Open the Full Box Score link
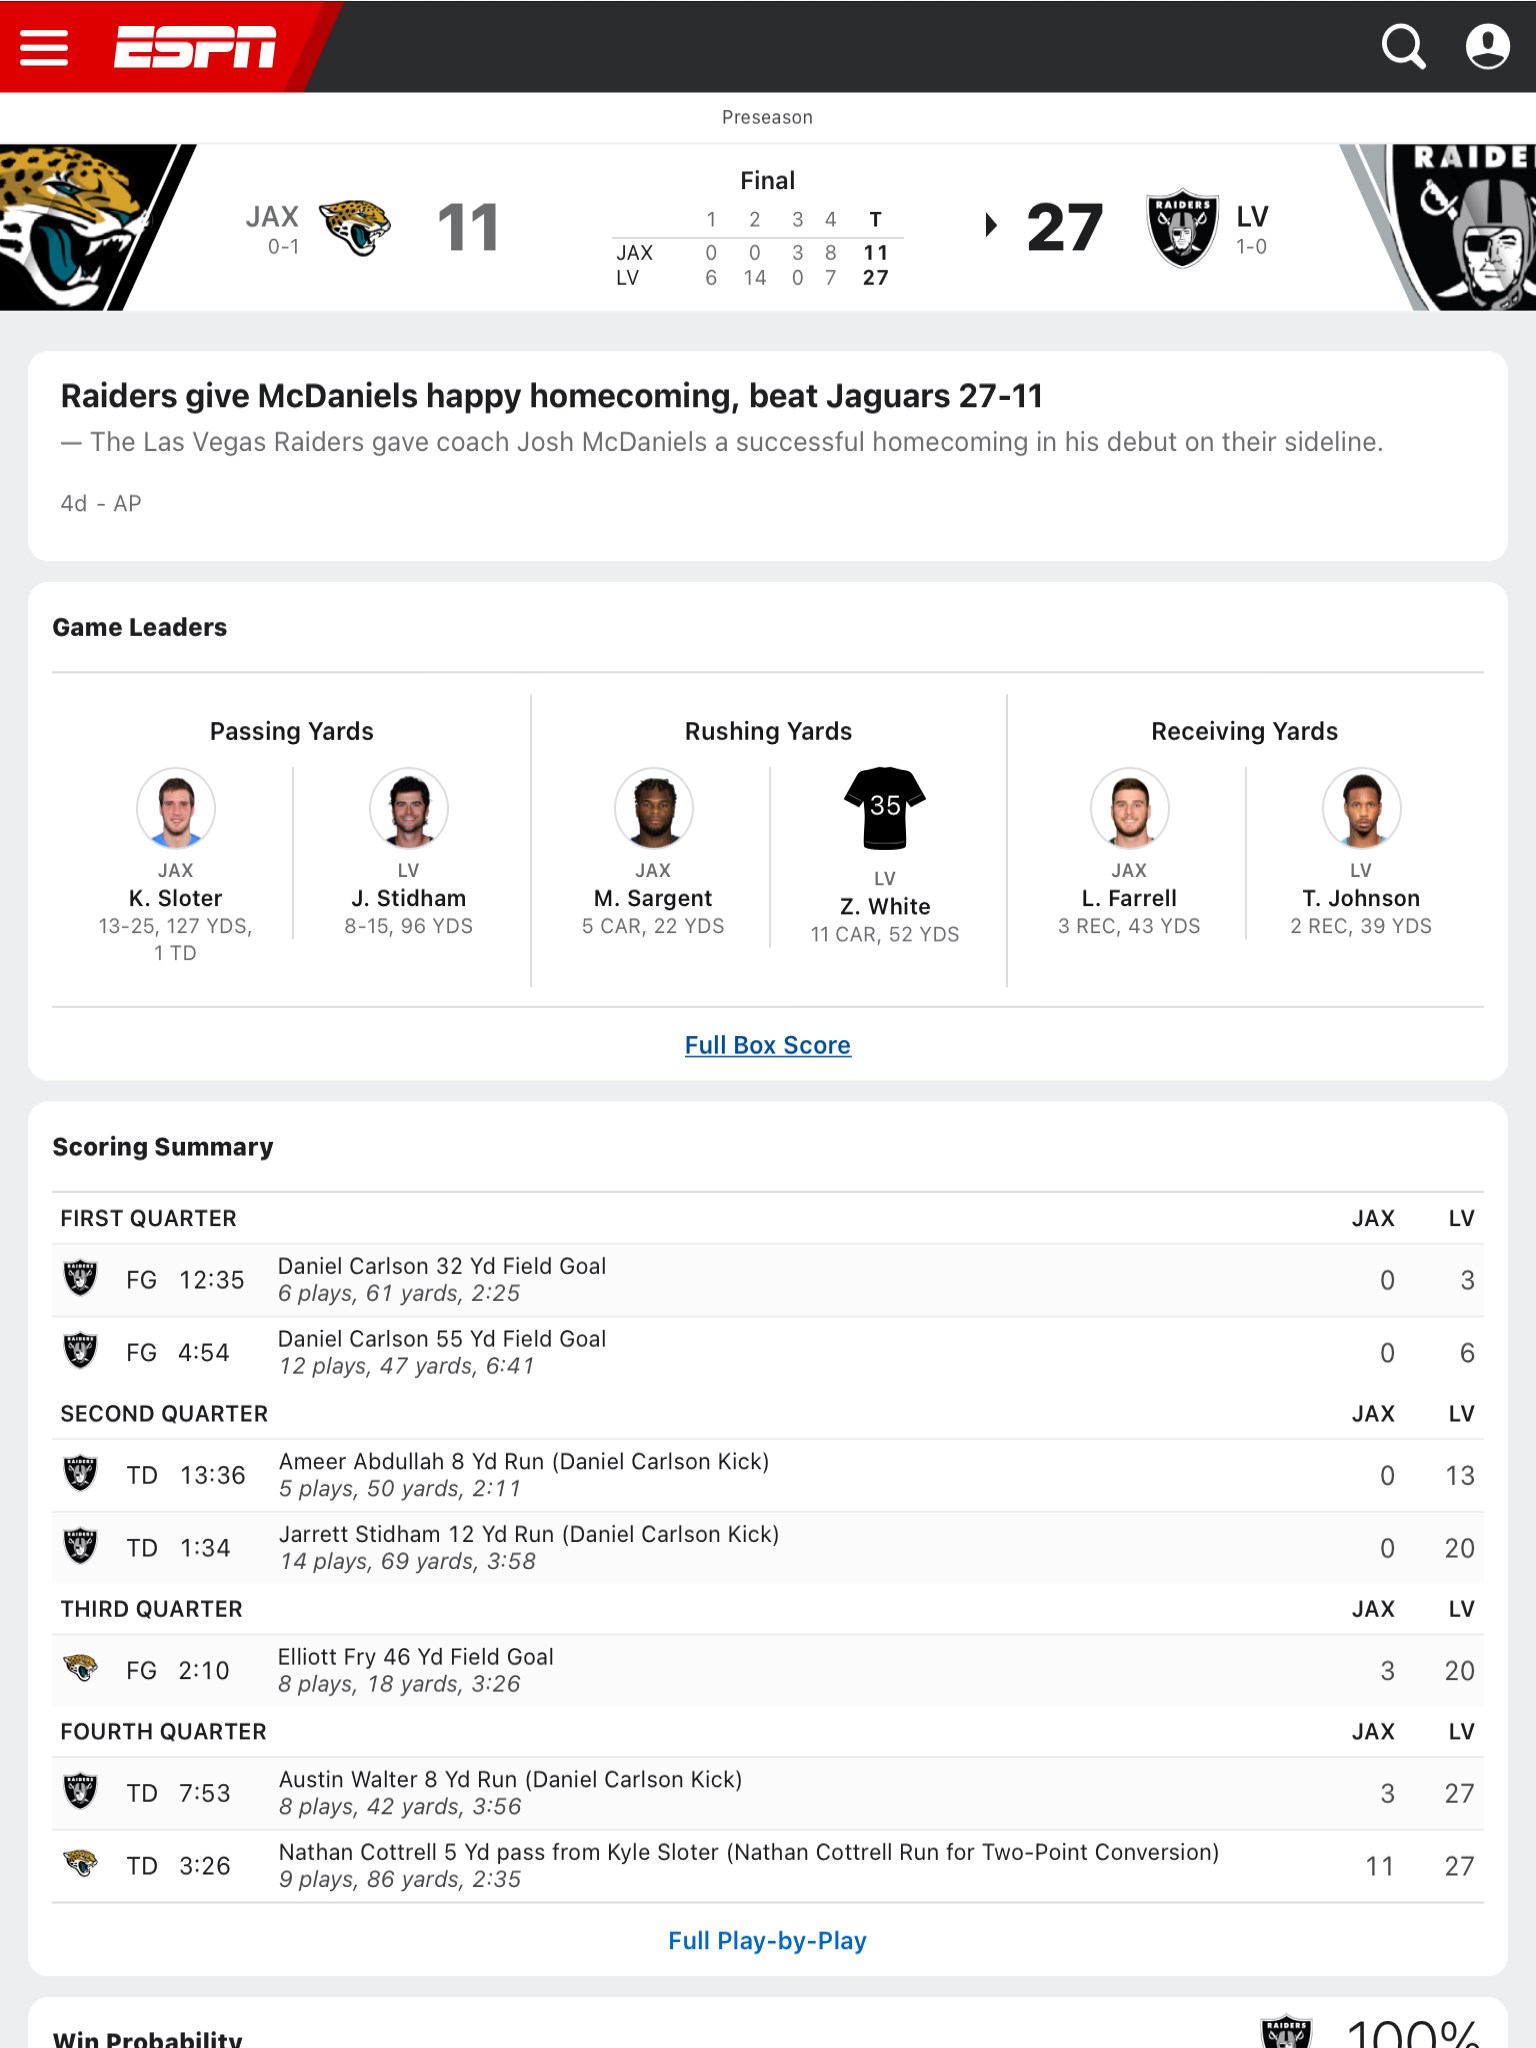 pos(767,1044)
